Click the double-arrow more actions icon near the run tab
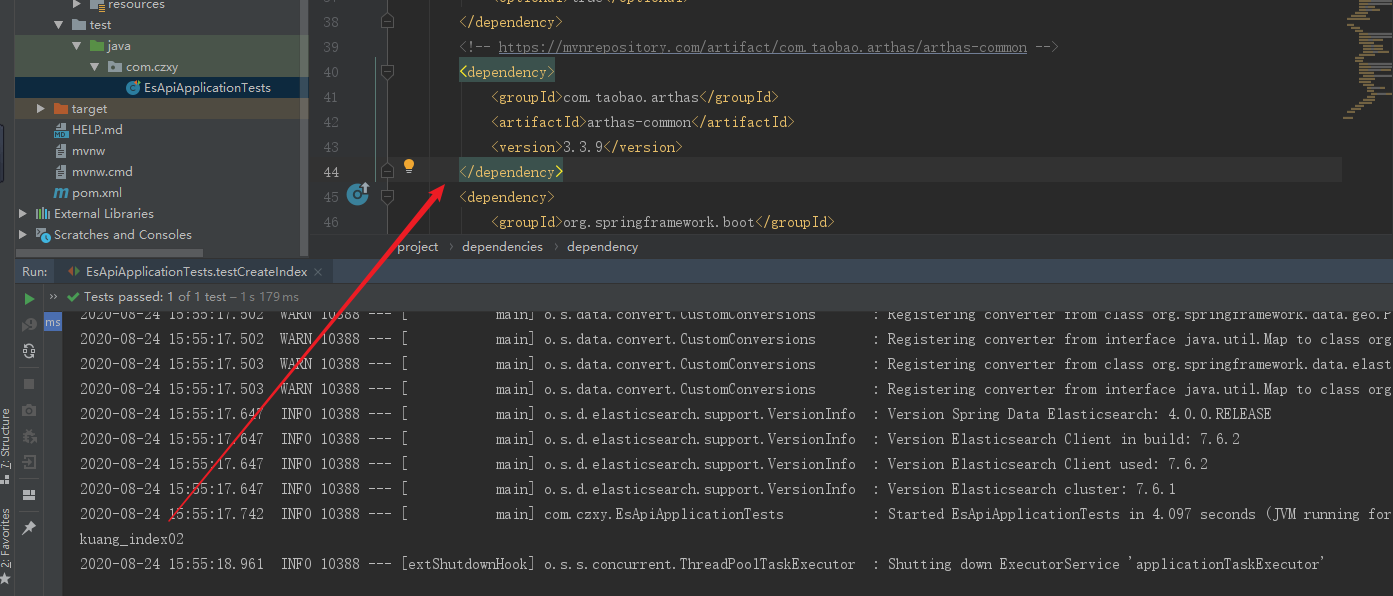Viewport: 1393px width, 596px height. (x=52, y=297)
